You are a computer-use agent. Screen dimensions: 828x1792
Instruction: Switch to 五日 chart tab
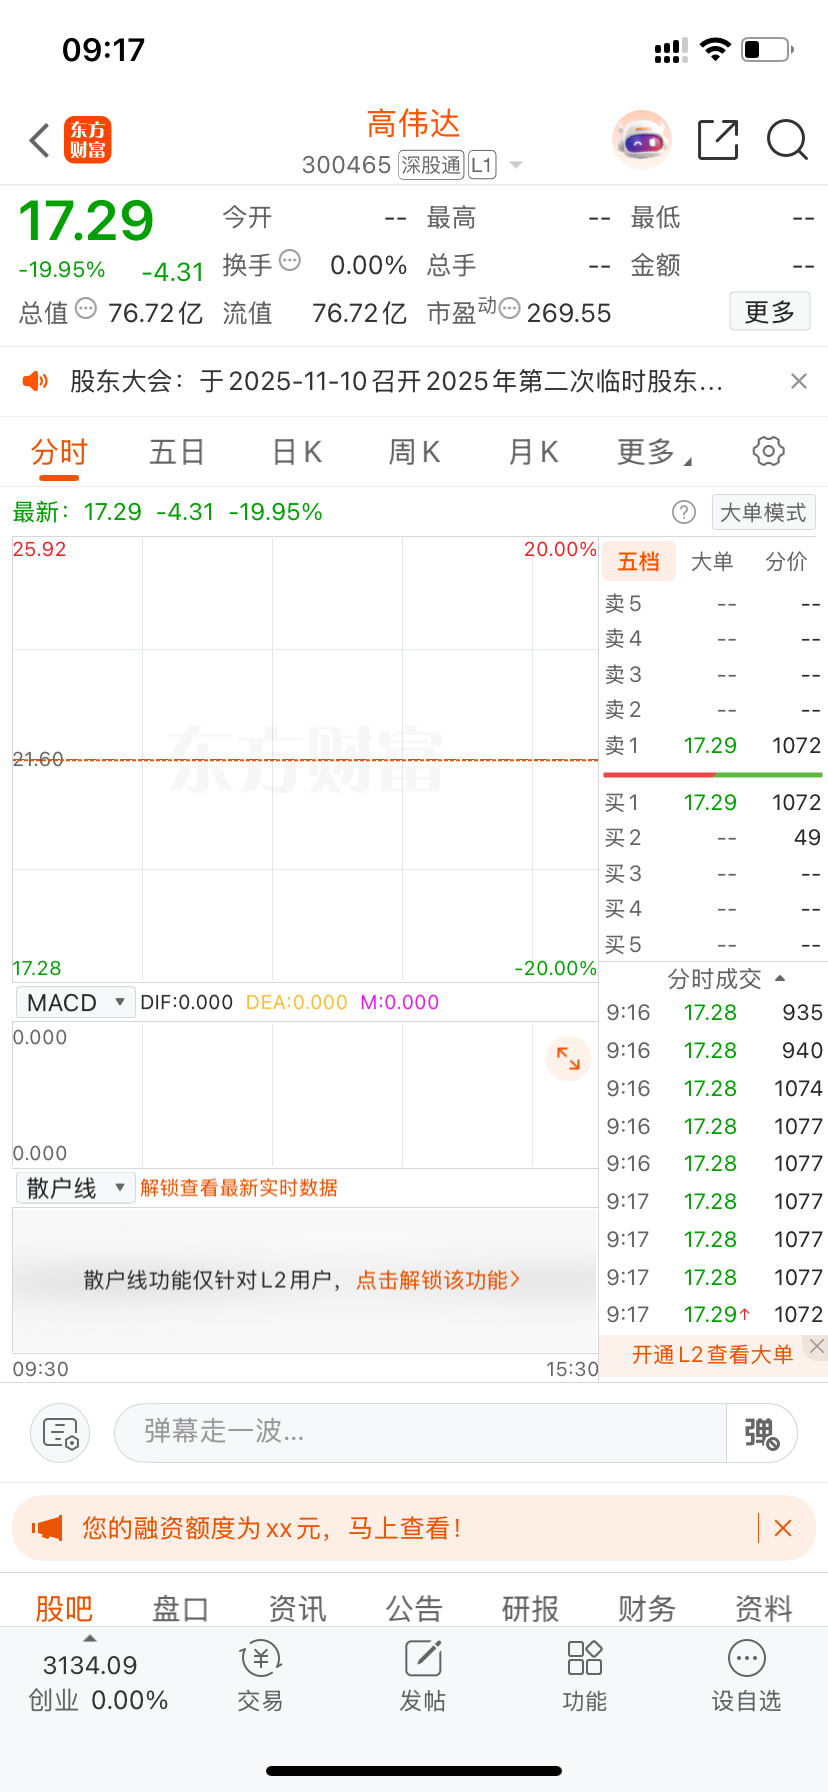pyautogui.click(x=177, y=452)
